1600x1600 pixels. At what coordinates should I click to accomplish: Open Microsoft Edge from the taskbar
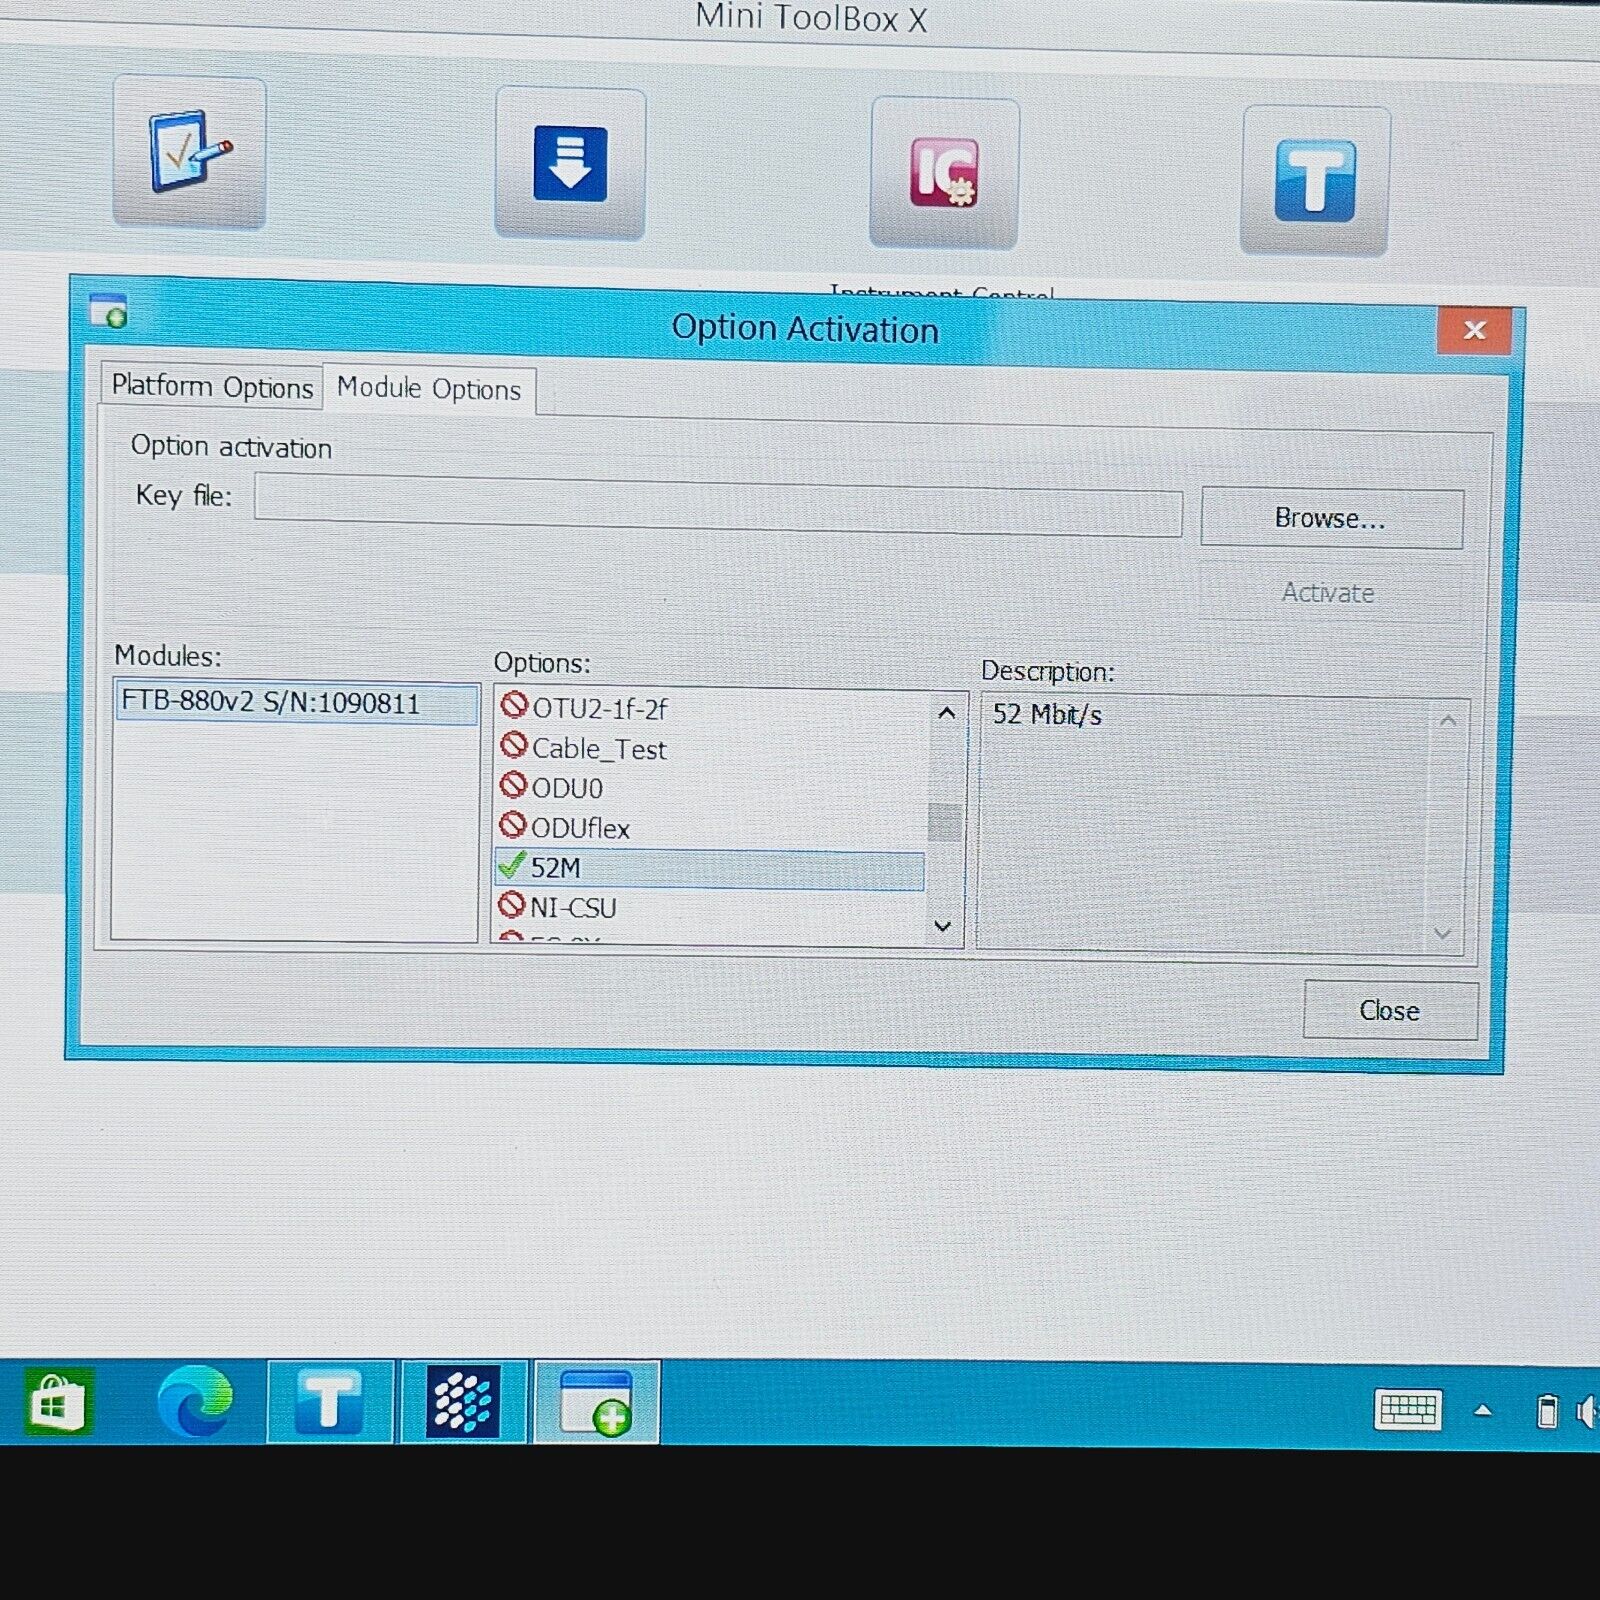[195, 1402]
